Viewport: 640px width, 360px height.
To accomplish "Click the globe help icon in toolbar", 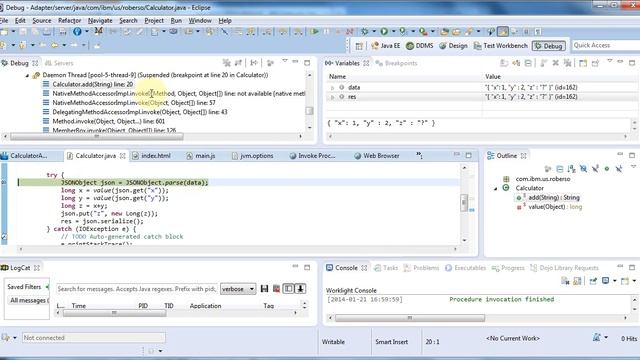I will pyautogui.click(x=77, y=31).
